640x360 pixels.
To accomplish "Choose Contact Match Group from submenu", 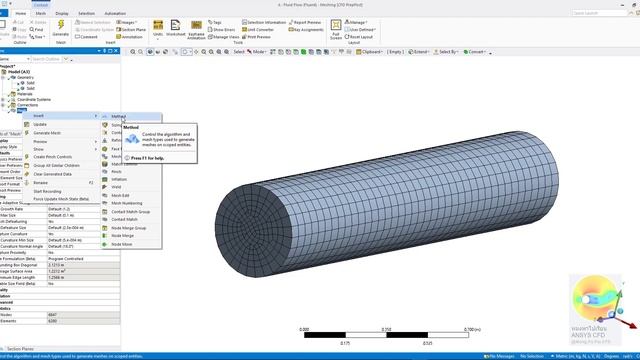I will click(x=131, y=212).
